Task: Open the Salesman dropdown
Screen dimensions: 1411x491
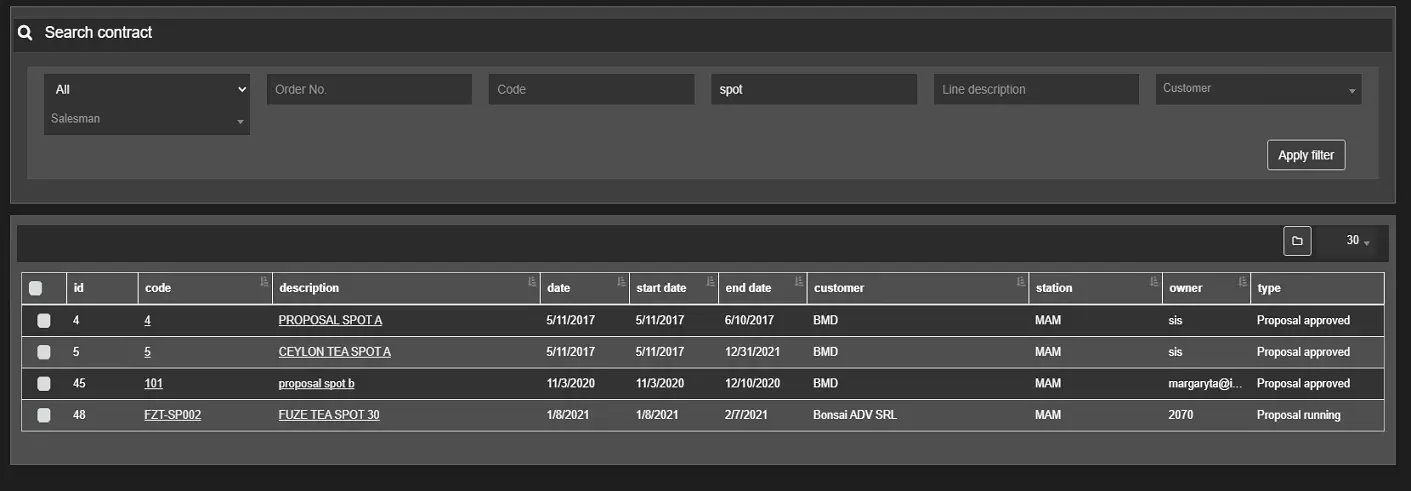Action: click(x=147, y=120)
